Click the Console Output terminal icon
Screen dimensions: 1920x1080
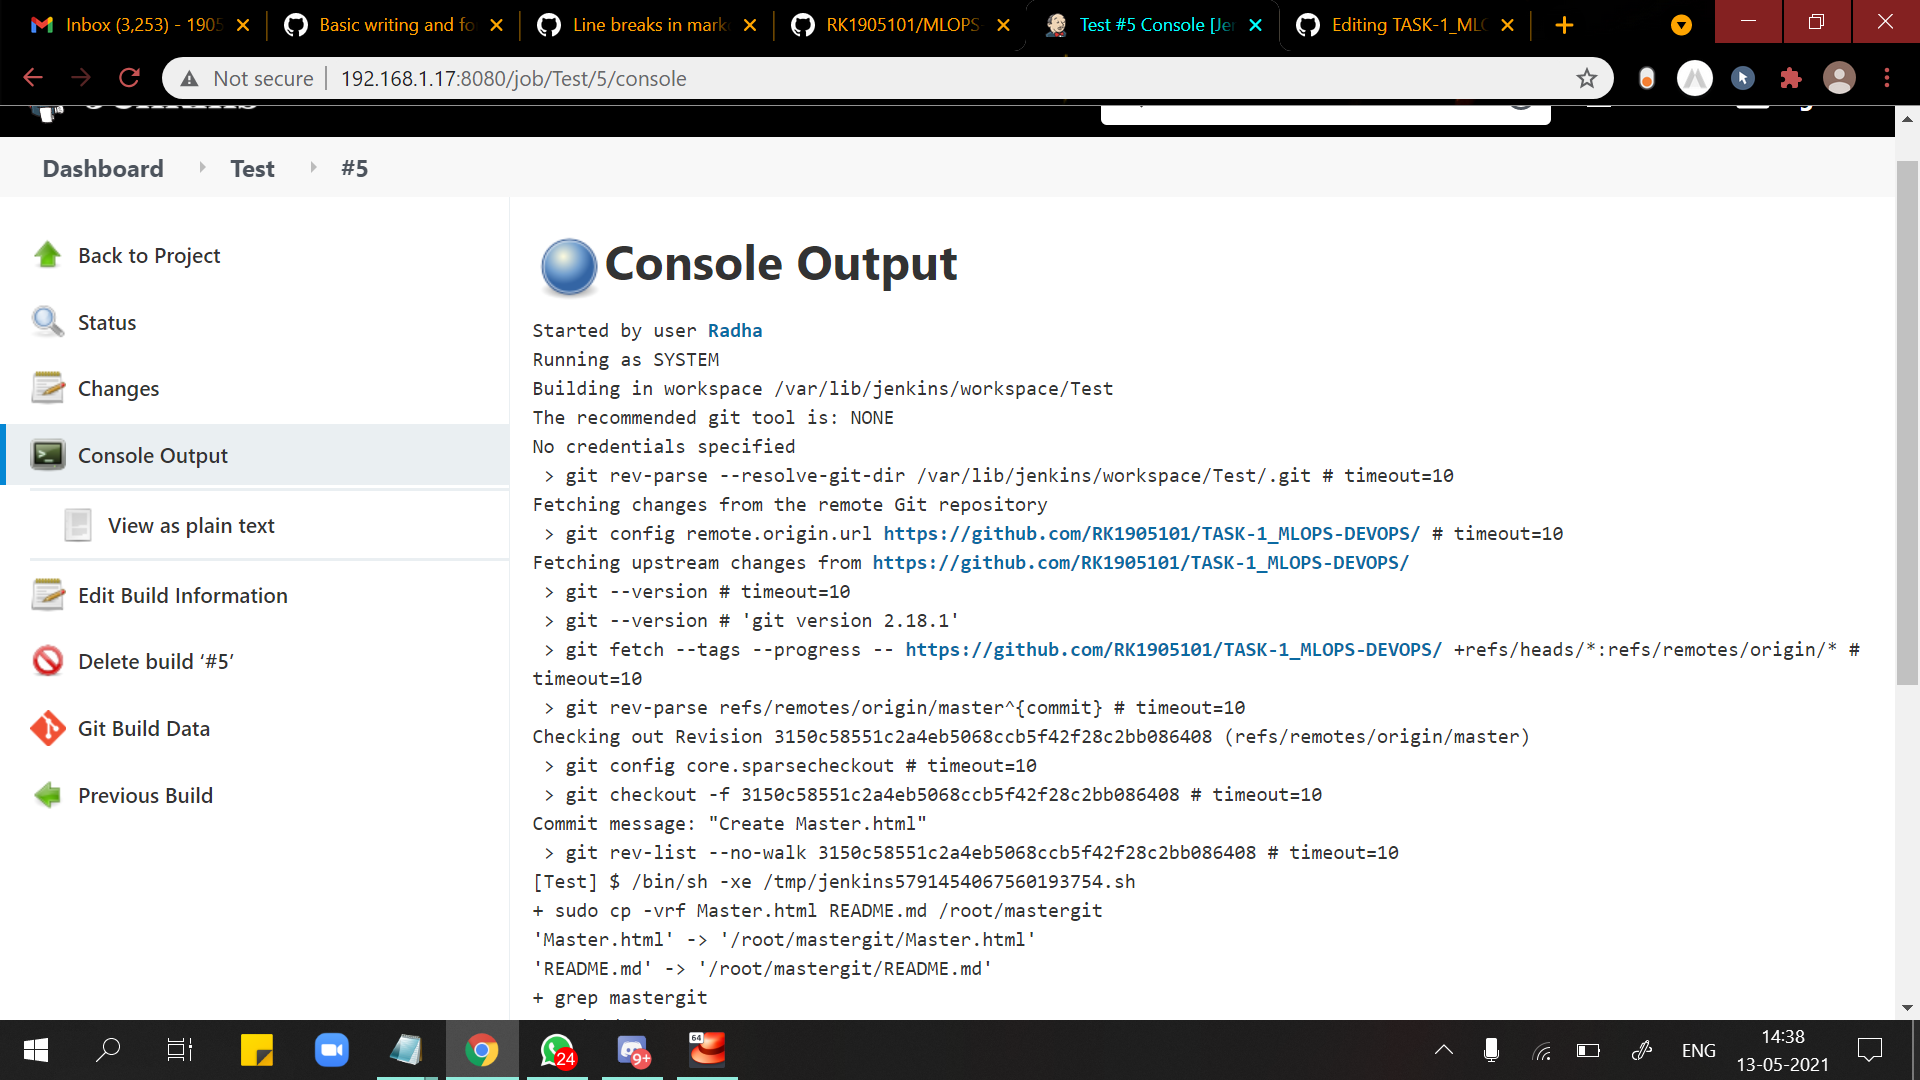coord(47,455)
